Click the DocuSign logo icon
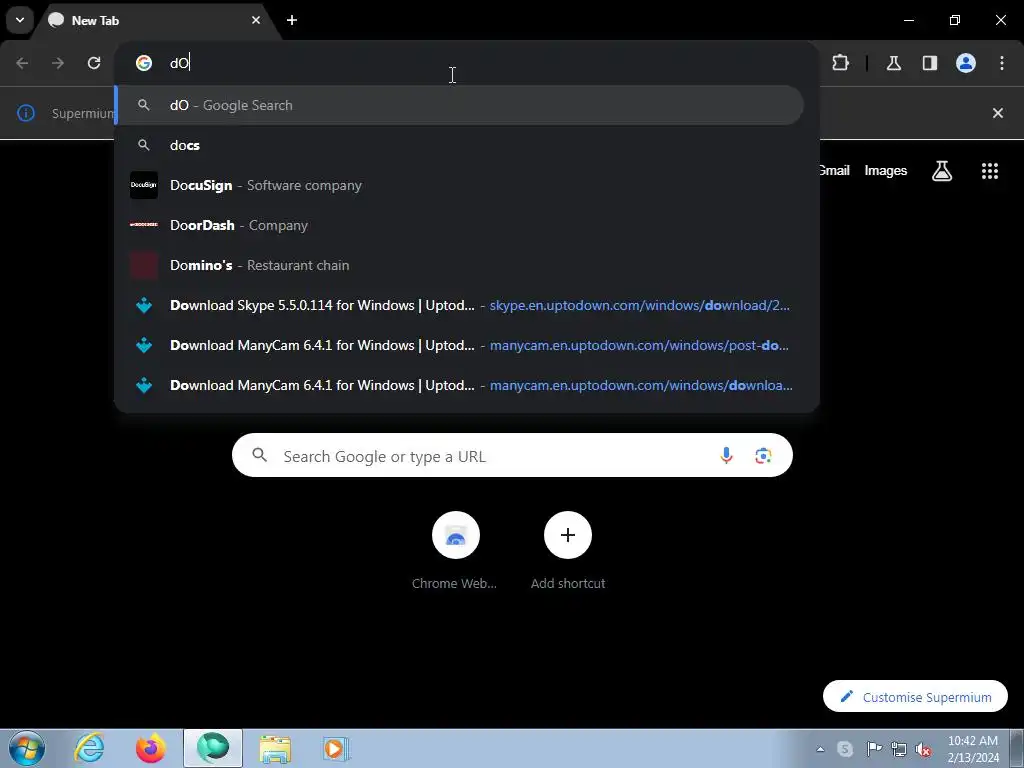Image resolution: width=1024 pixels, height=768 pixels. coord(144,185)
